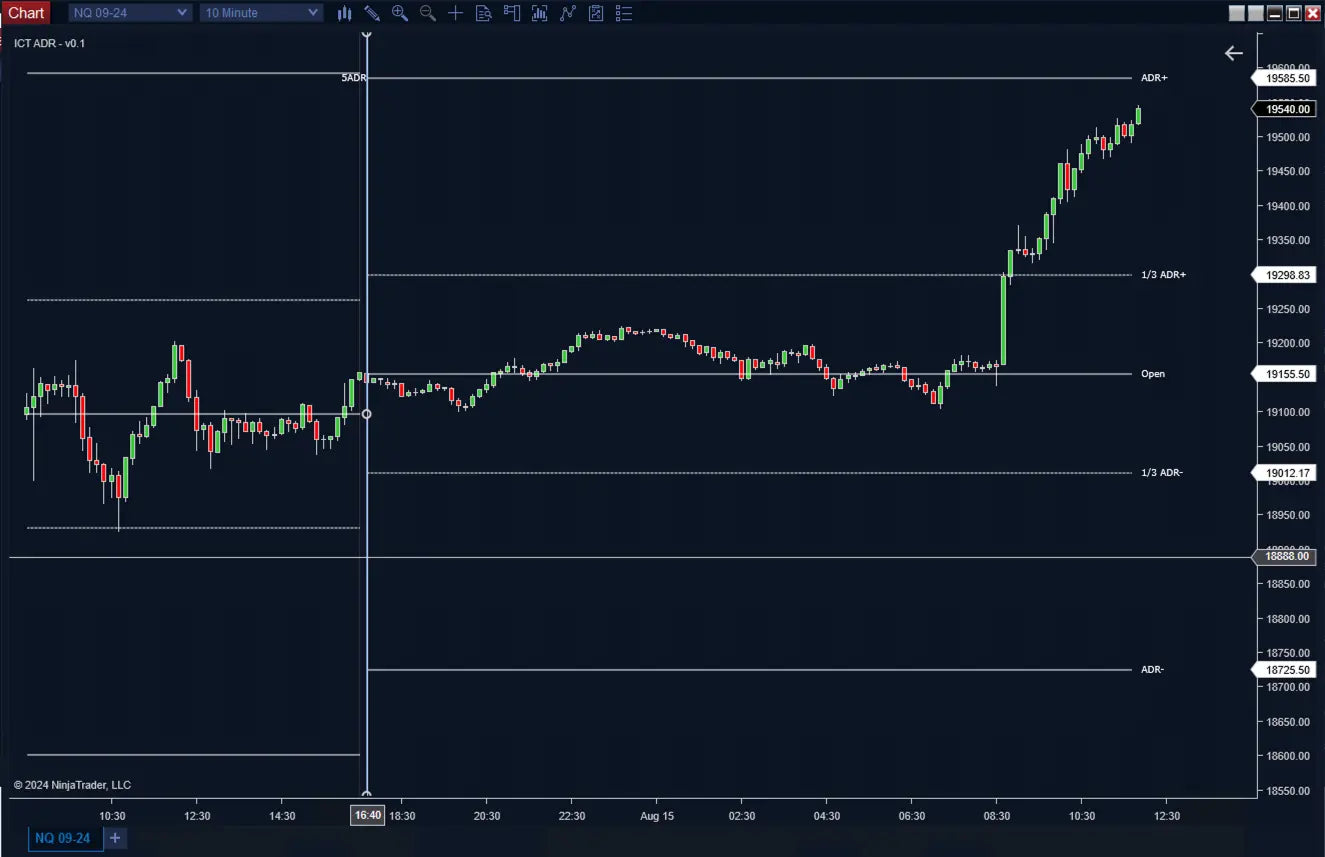
Task: Click the zoom in magnifier icon
Action: tap(400, 13)
